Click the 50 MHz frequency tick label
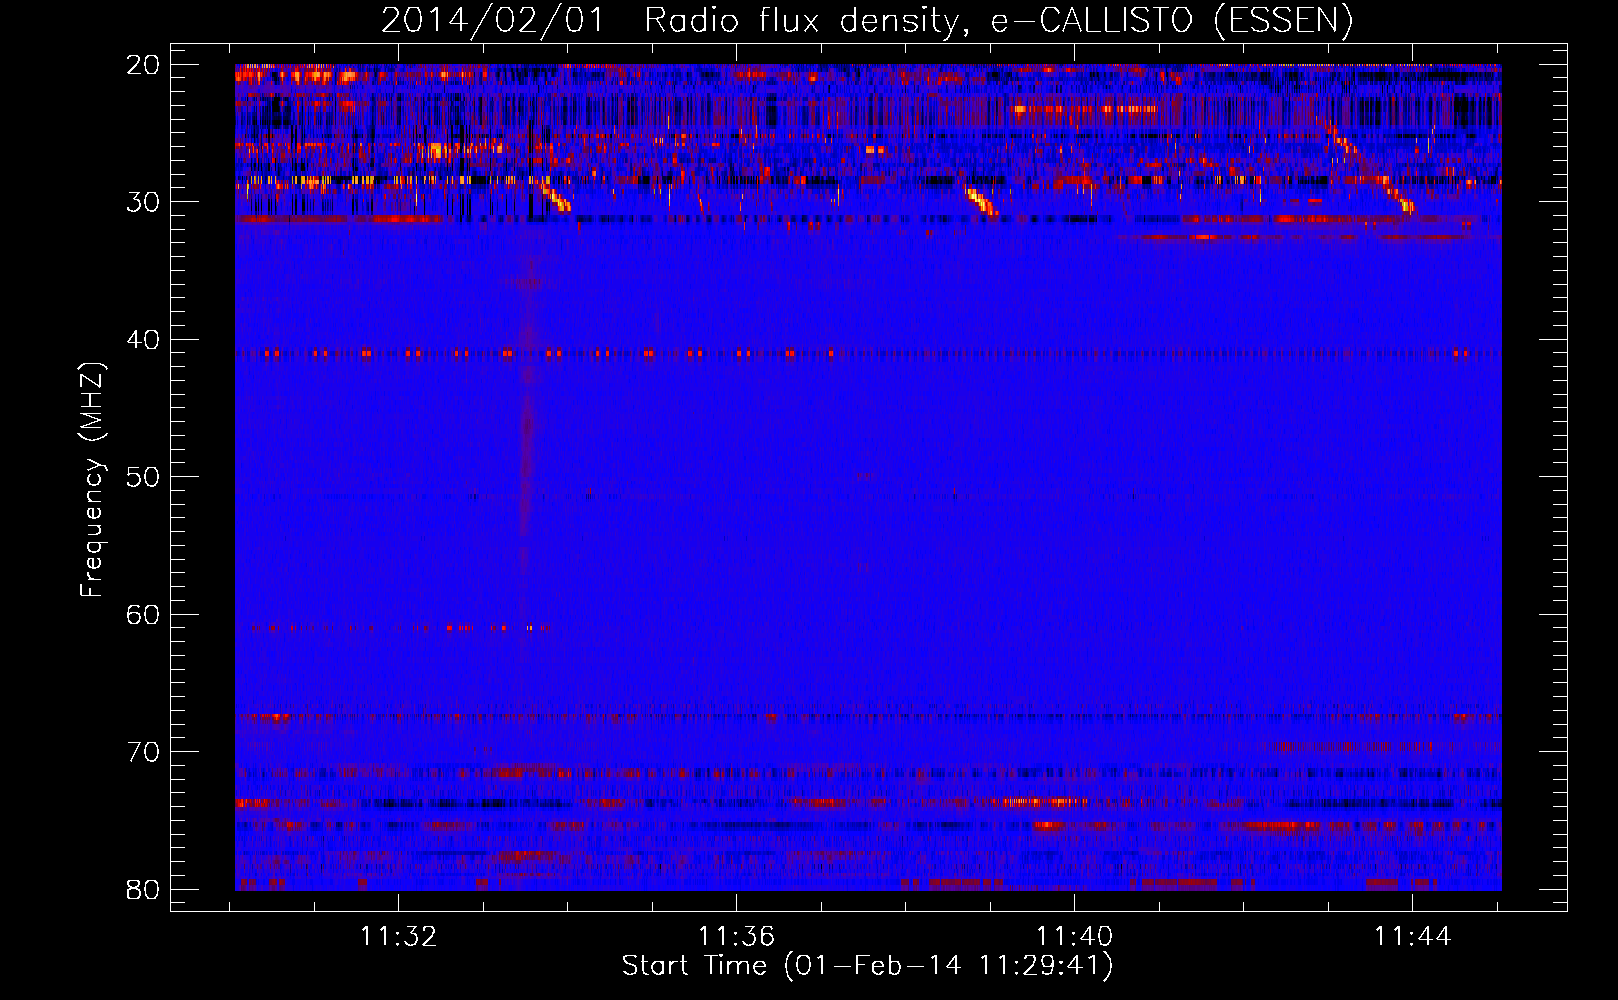 click(x=143, y=477)
